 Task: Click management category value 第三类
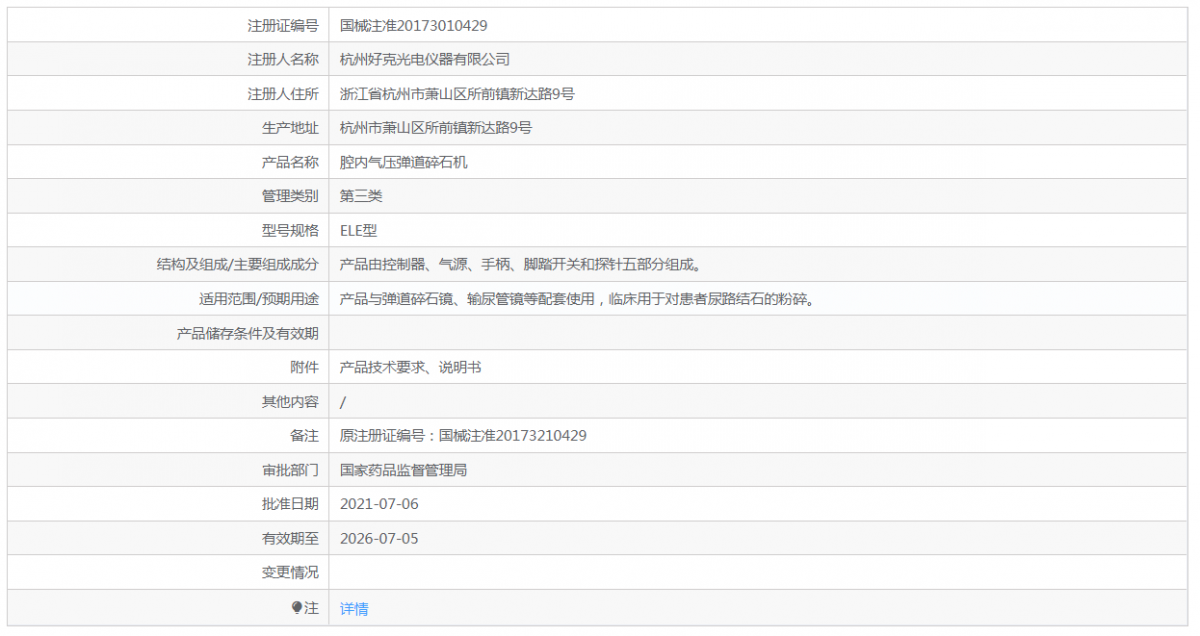point(361,196)
